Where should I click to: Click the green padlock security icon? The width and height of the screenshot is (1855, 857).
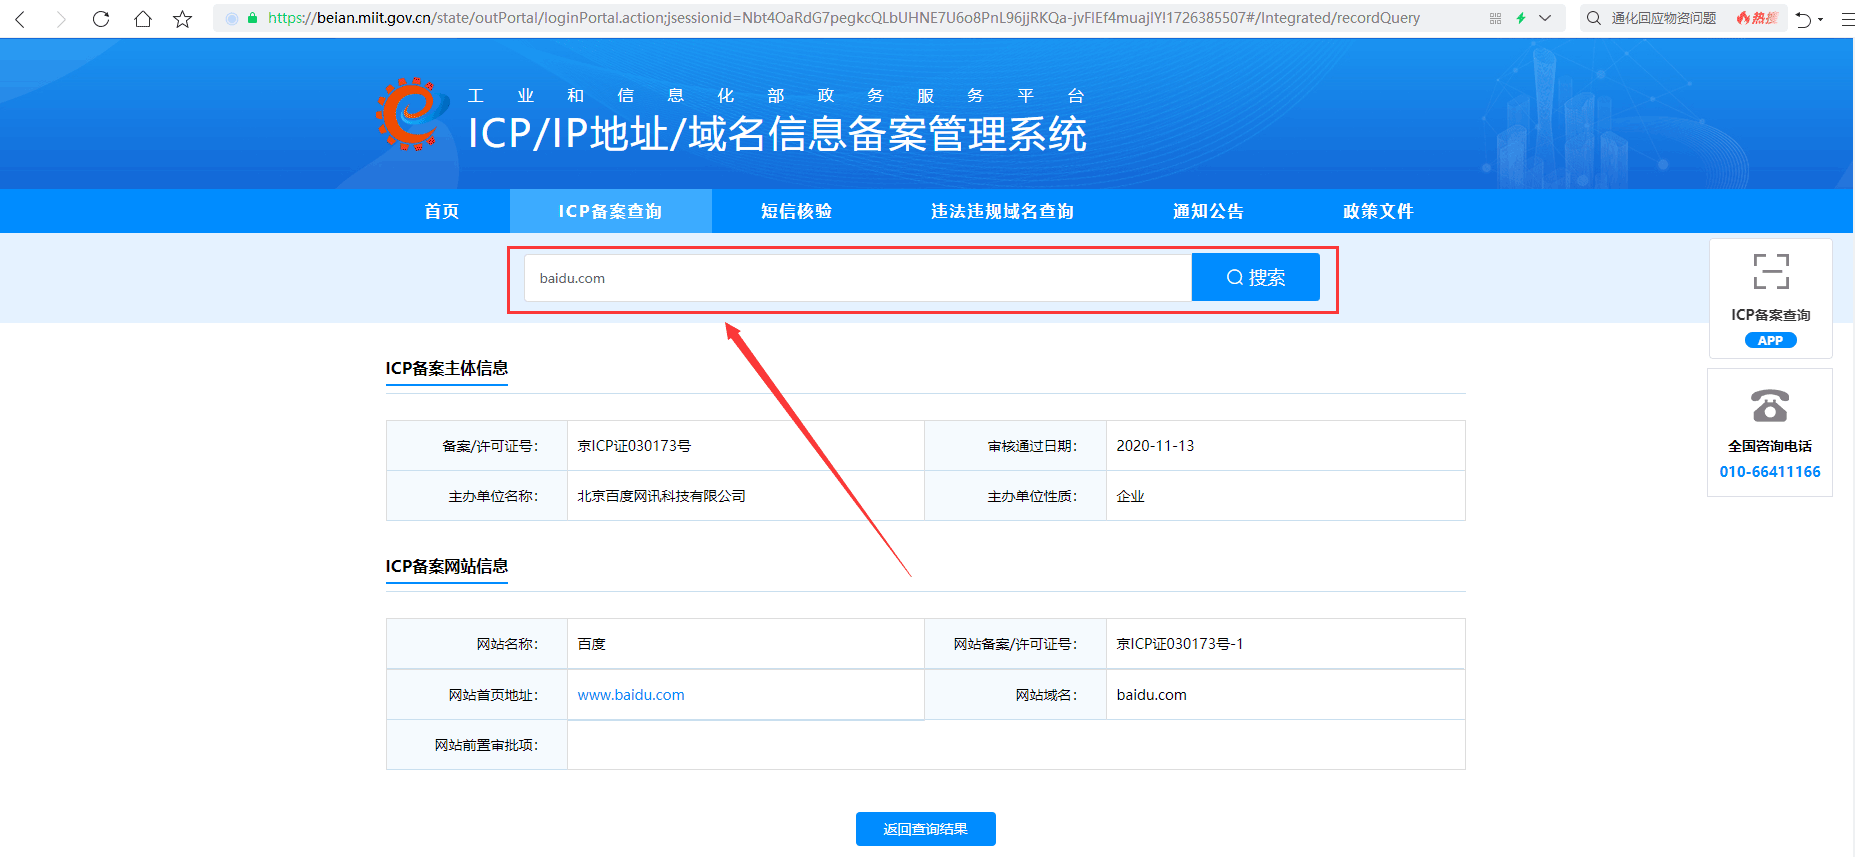(252, 18)
